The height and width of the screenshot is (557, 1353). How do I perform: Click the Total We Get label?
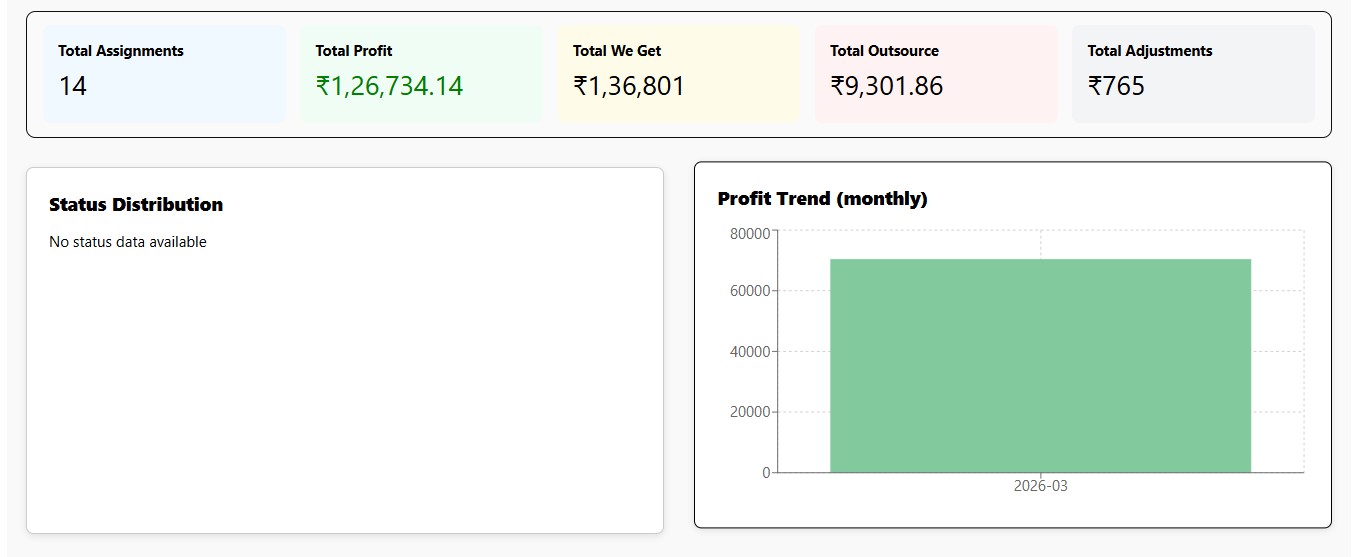pos(617,51)
